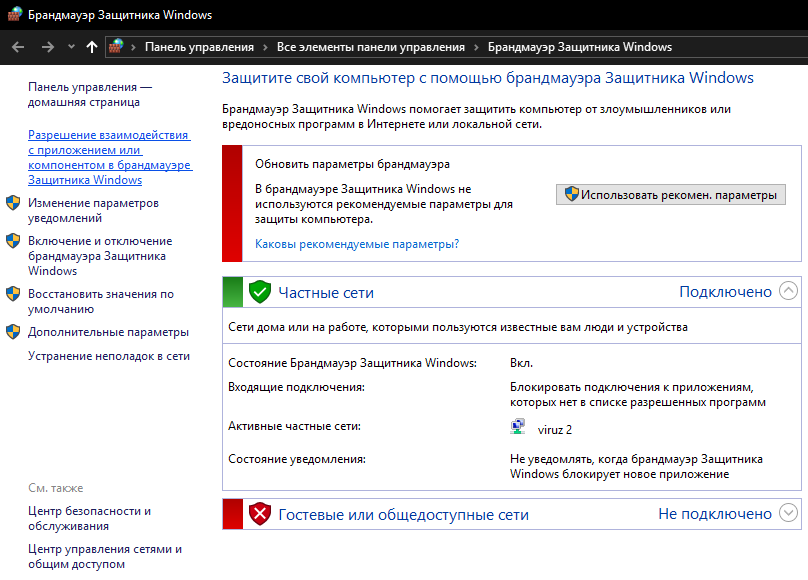
Task: Open Каковы рекомендуемые параметры? help link
Action: tap(357, 244)
